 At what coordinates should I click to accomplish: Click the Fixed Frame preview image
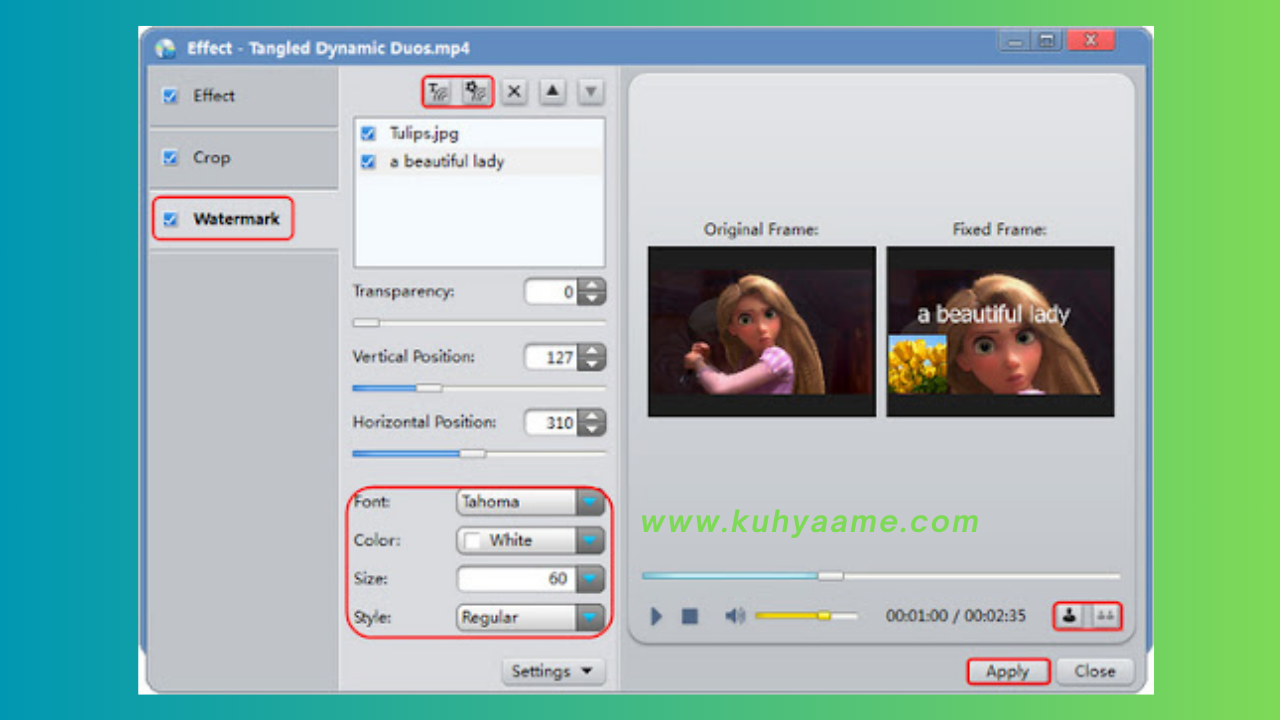[1000, 331]
